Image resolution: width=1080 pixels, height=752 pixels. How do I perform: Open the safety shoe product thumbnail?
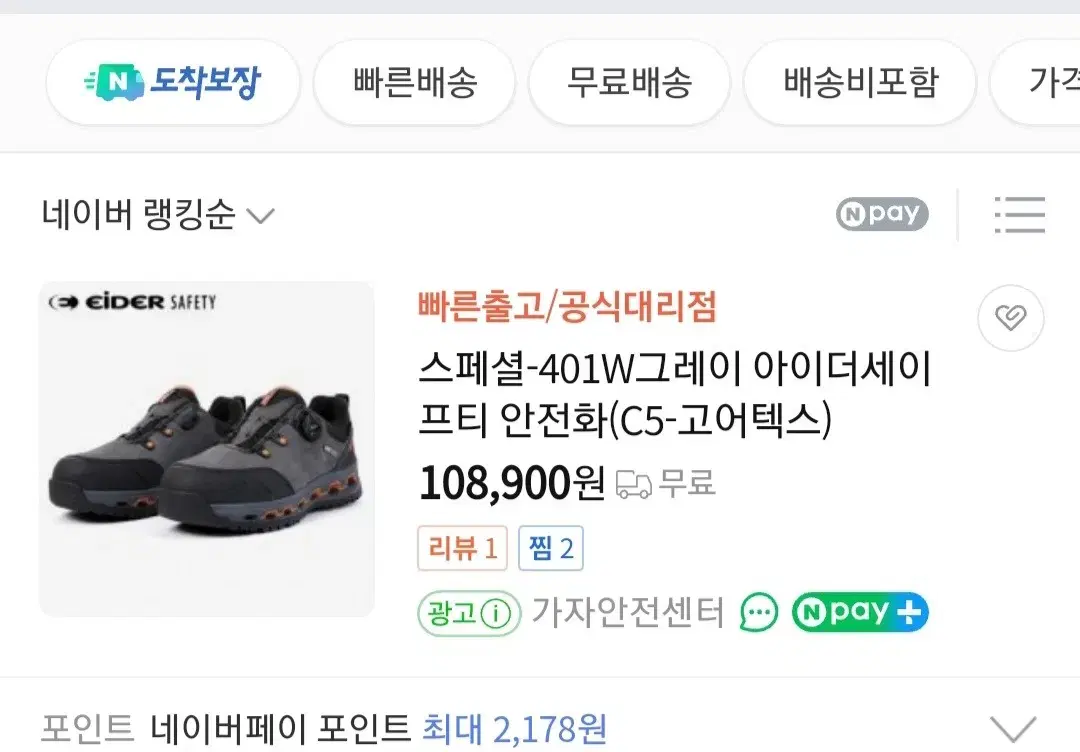[x=207, y=449]
